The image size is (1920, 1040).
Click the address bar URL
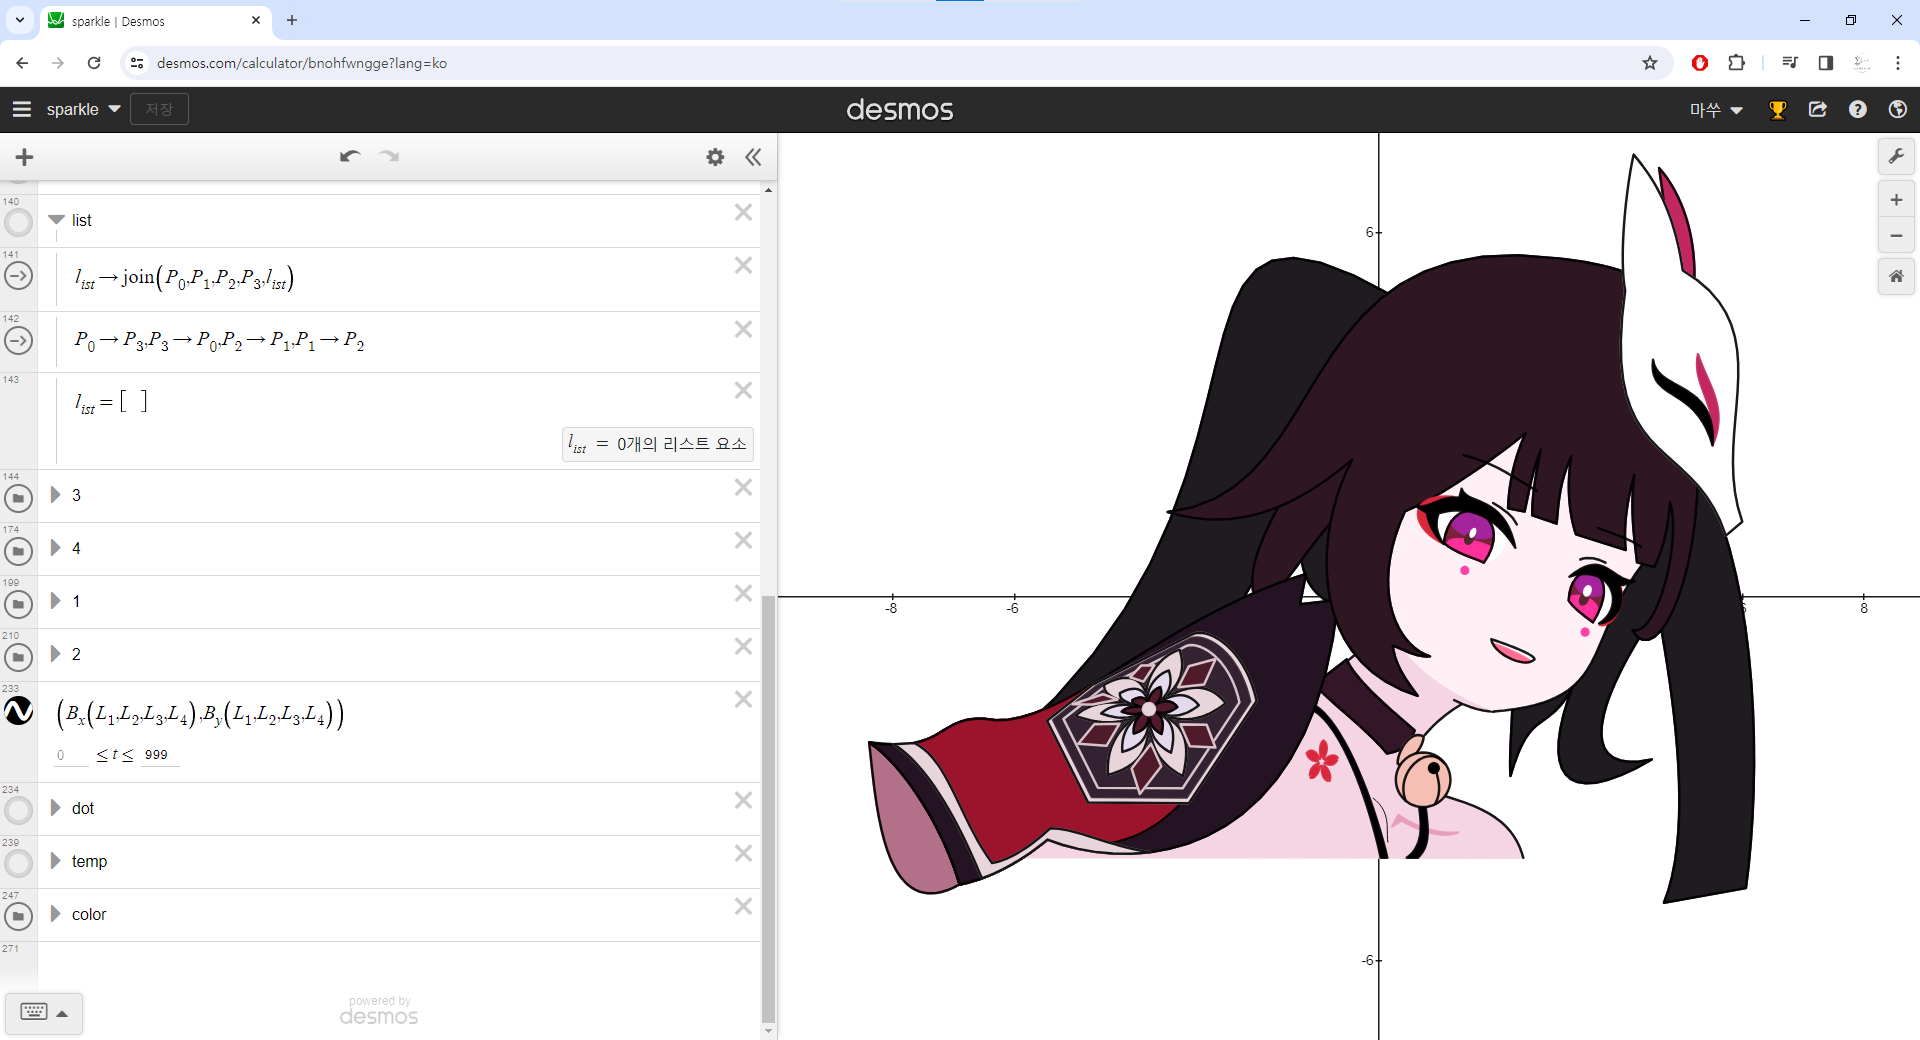pos(302,63)
